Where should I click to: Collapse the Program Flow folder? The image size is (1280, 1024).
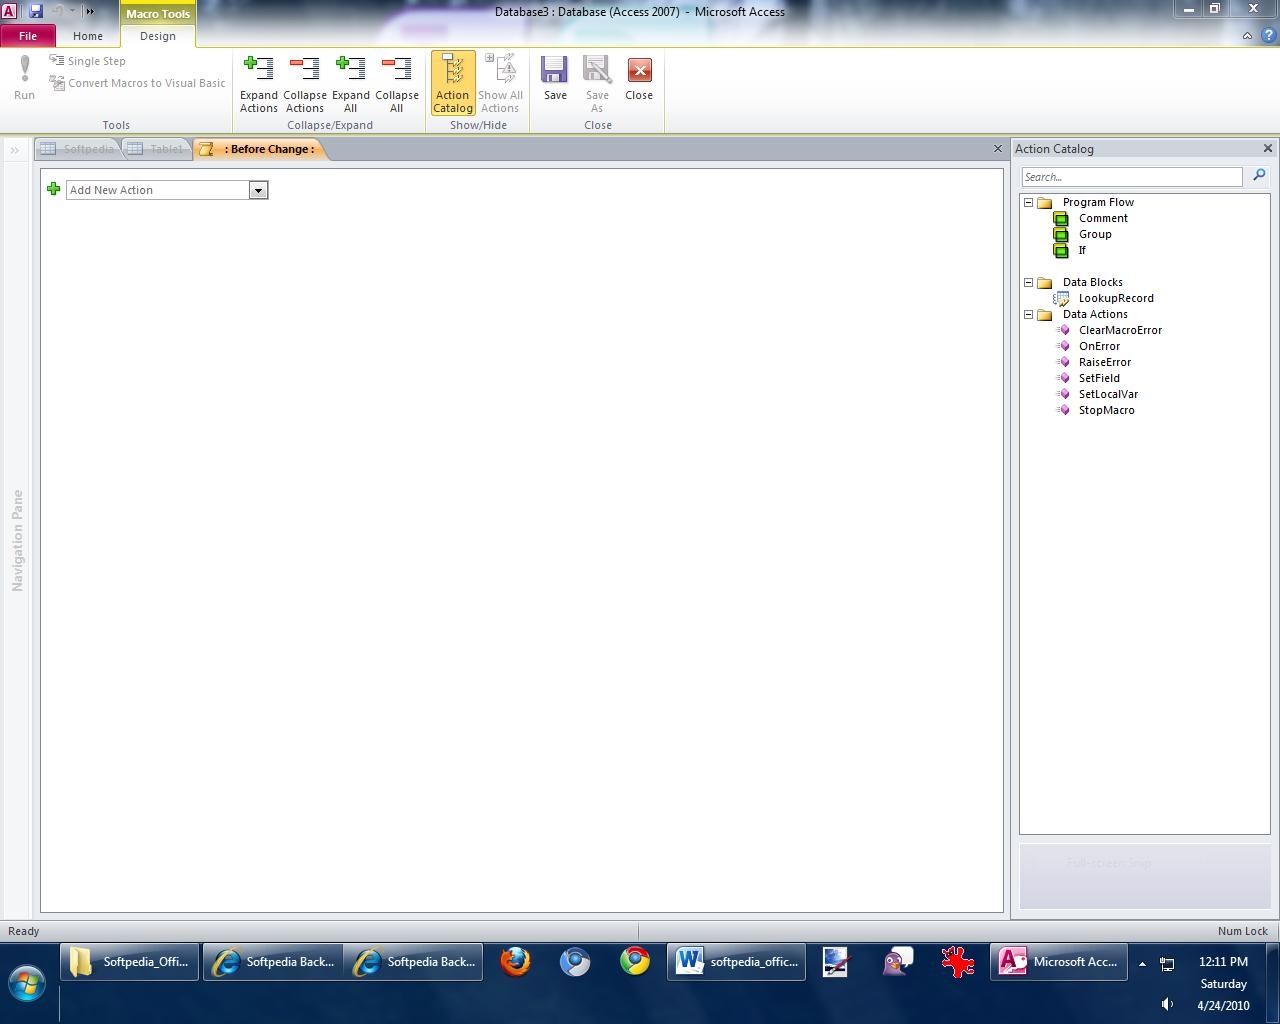pyautogui.click(x=1028, y=202)
